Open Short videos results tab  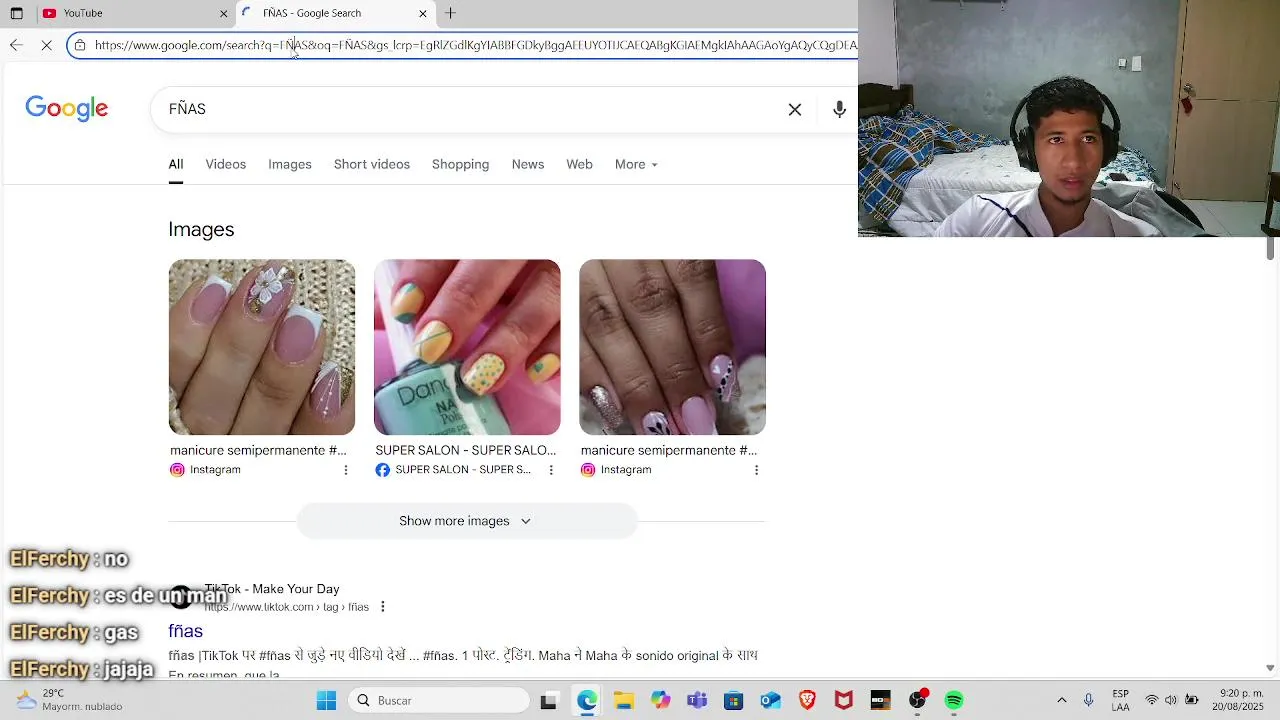tap(372, 164)
